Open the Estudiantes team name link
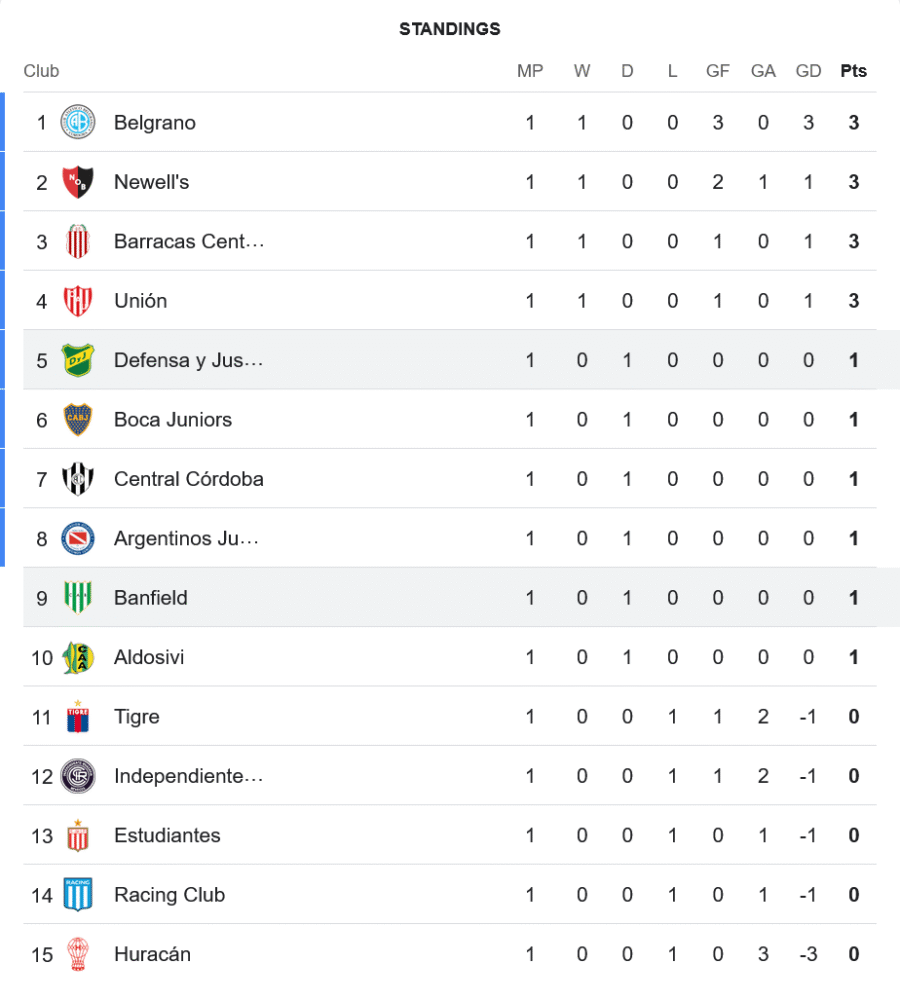900x1000 pixels. pos(167,836)
